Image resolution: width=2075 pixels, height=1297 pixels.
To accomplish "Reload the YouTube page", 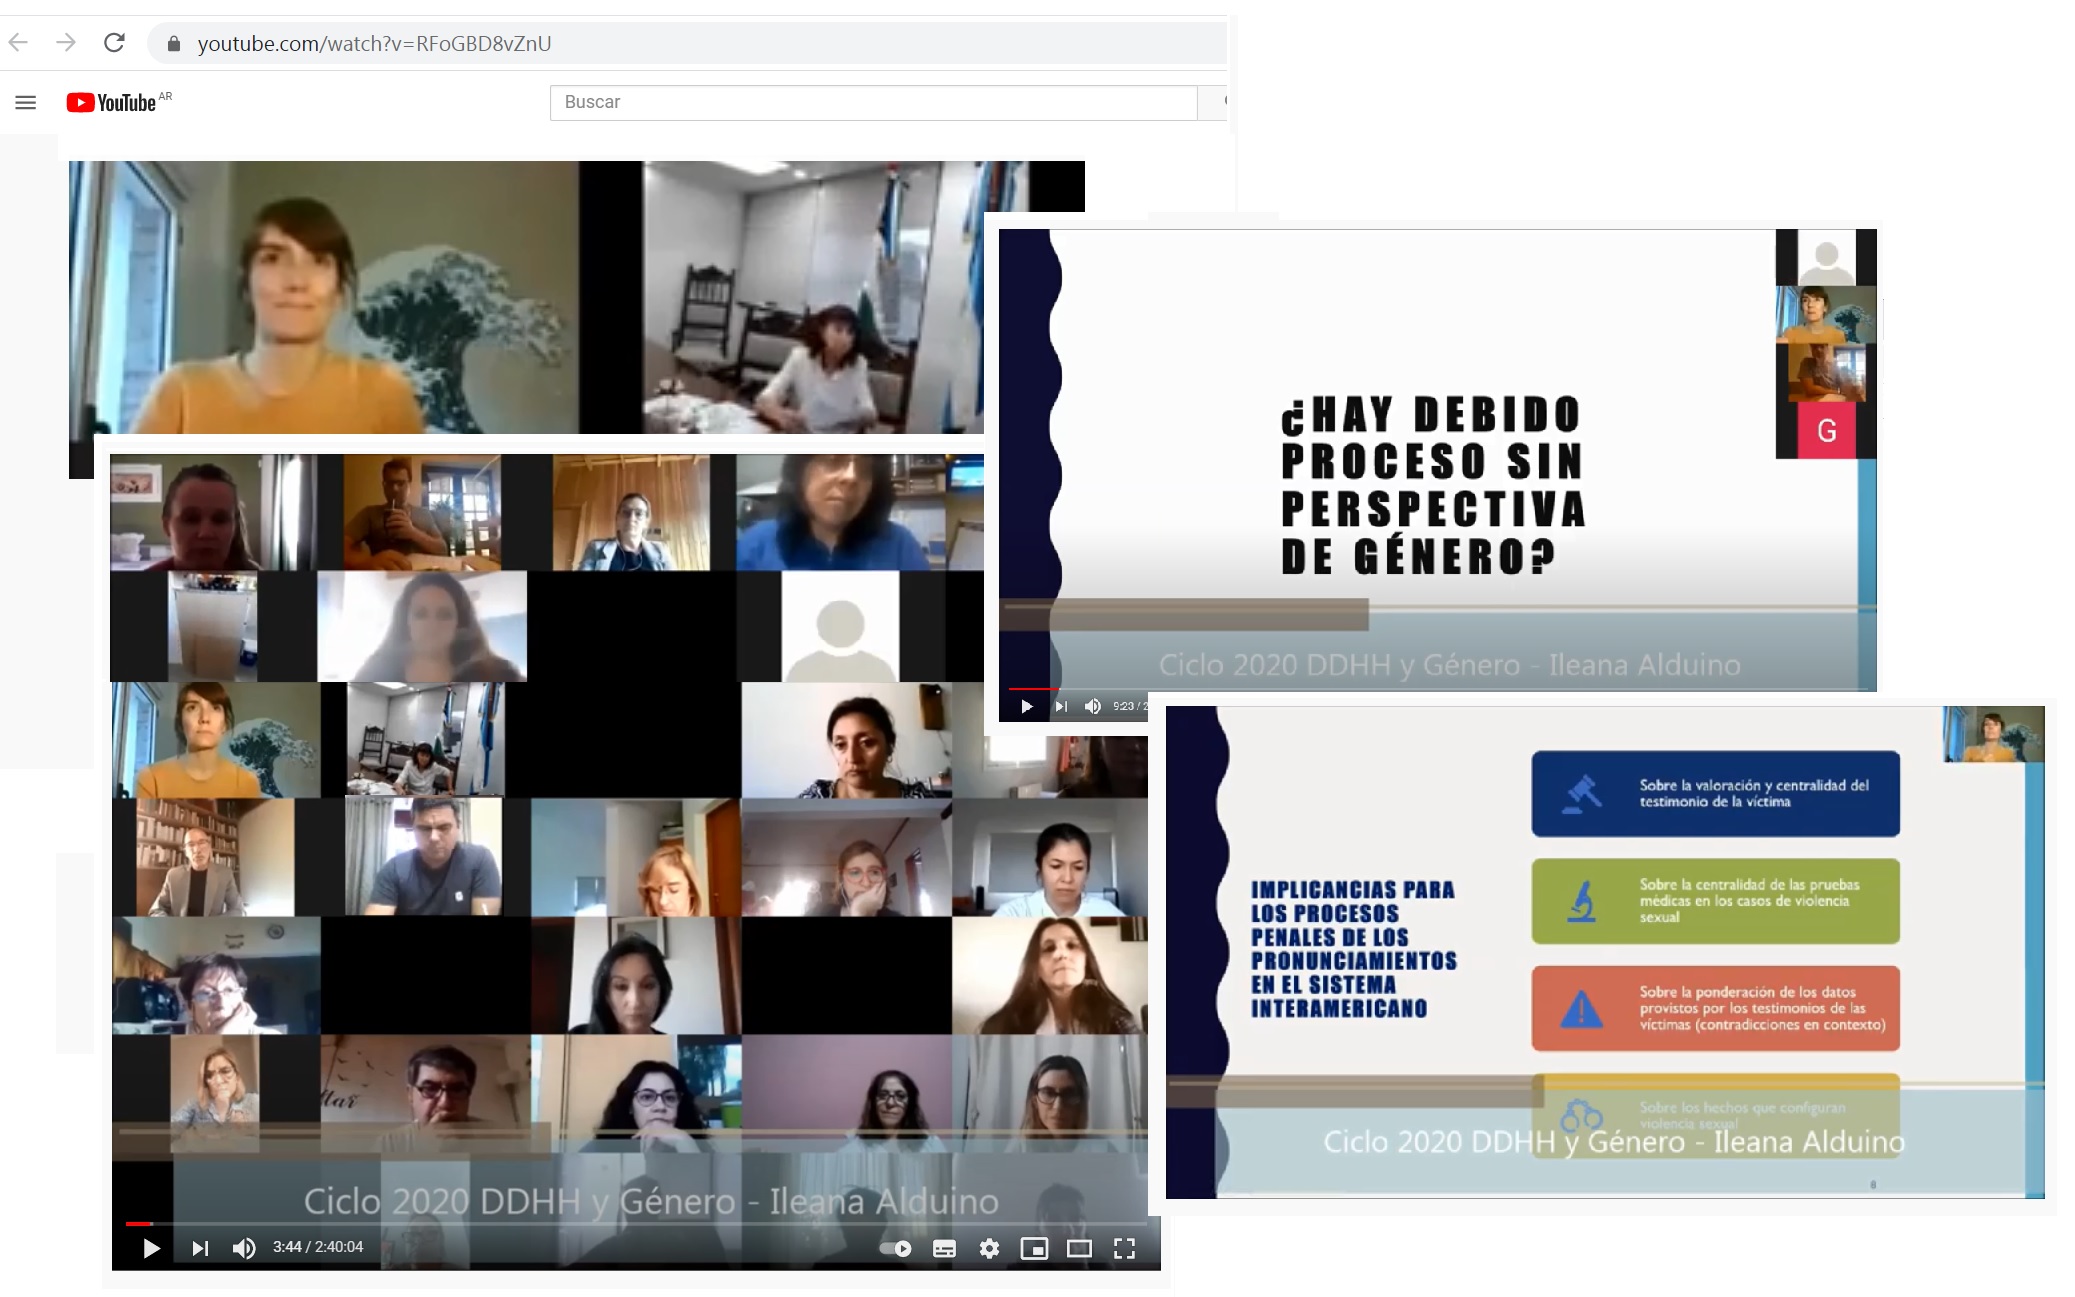I will click(114, 43).
